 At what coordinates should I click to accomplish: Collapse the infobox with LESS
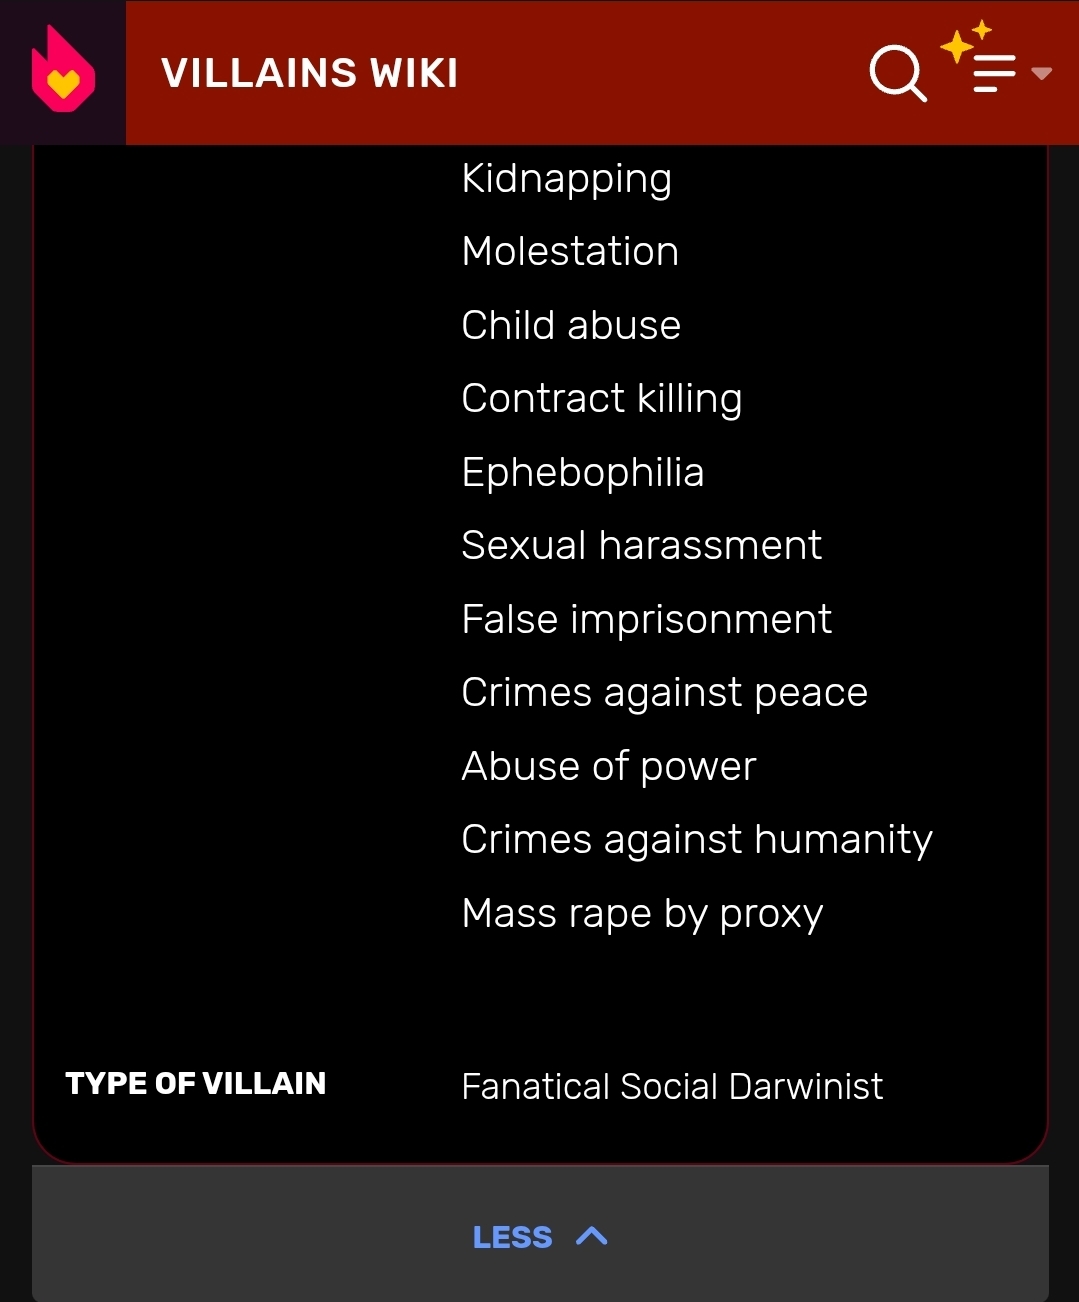point(513,1237)
